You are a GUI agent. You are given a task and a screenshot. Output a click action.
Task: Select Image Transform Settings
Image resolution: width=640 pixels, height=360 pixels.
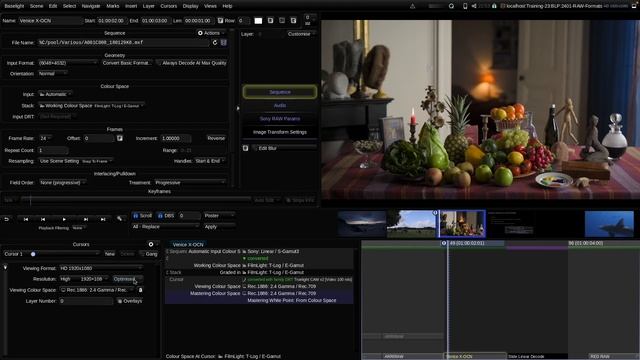(280, 132)
